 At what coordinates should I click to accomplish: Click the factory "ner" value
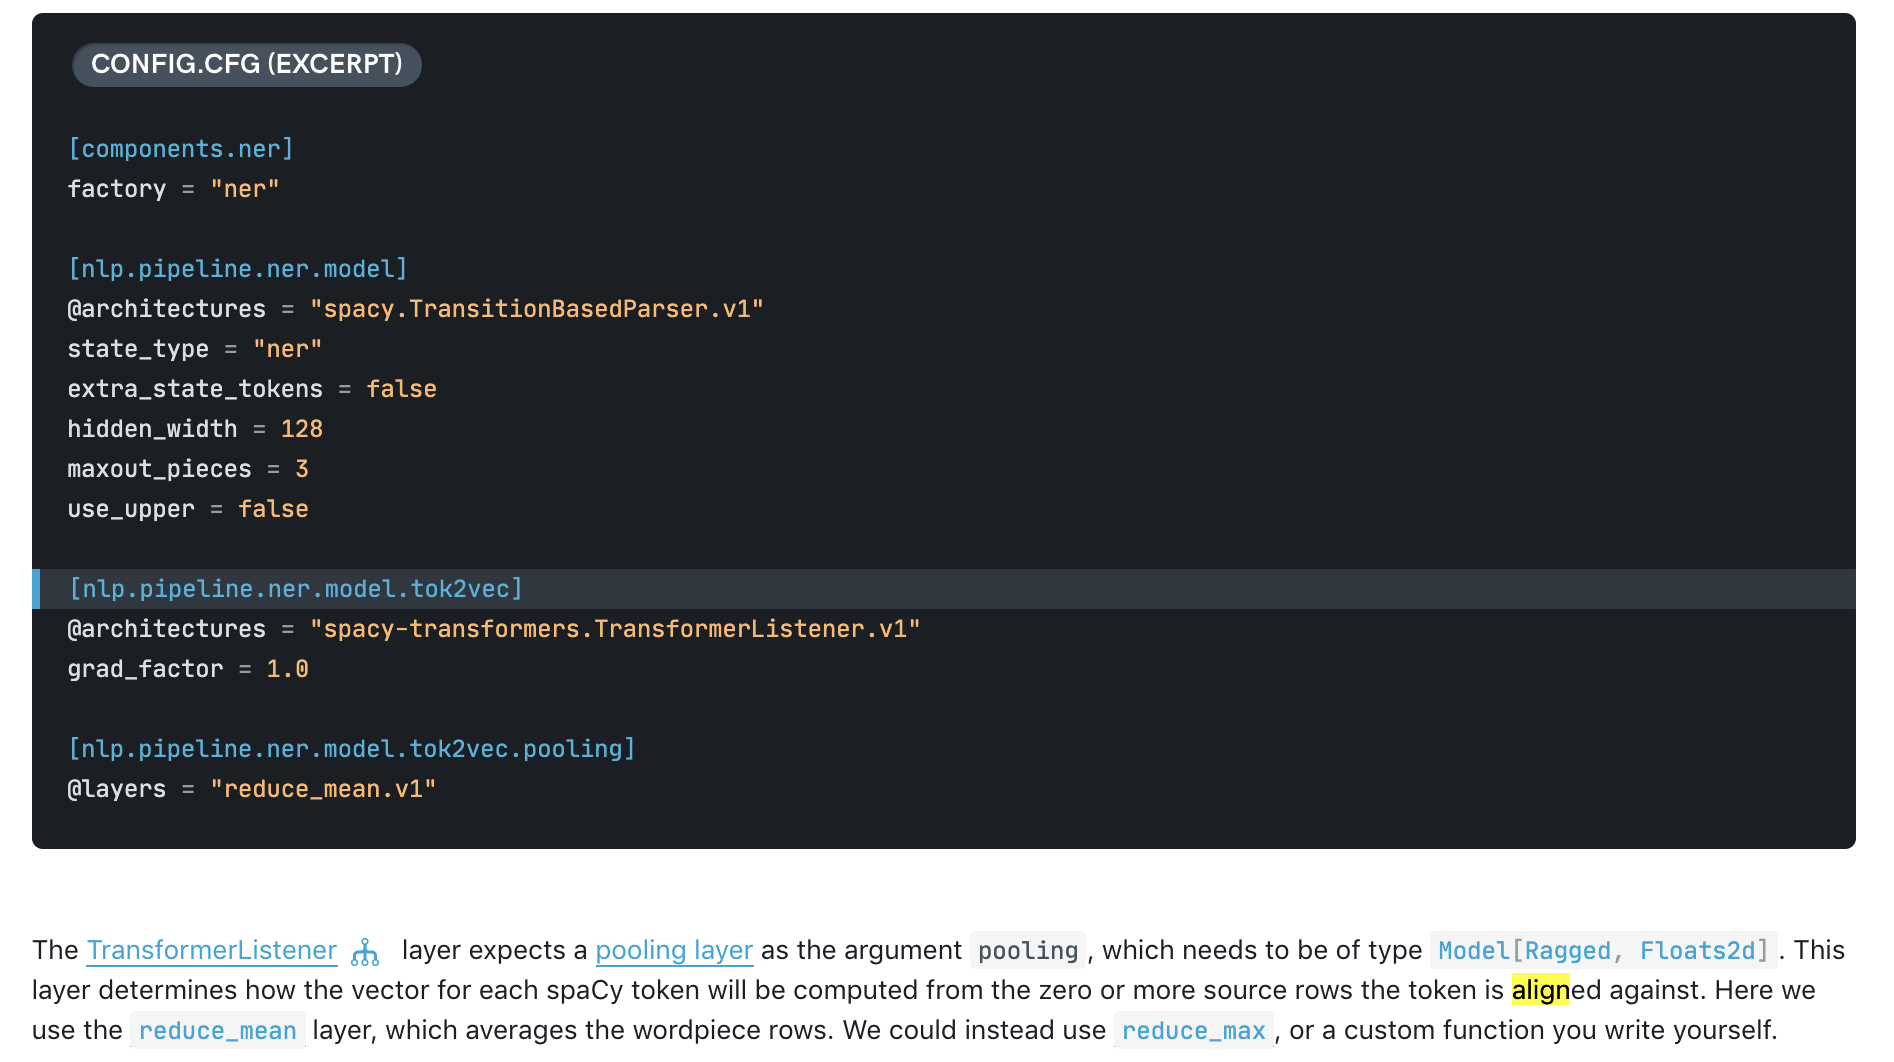click(245, 189)
